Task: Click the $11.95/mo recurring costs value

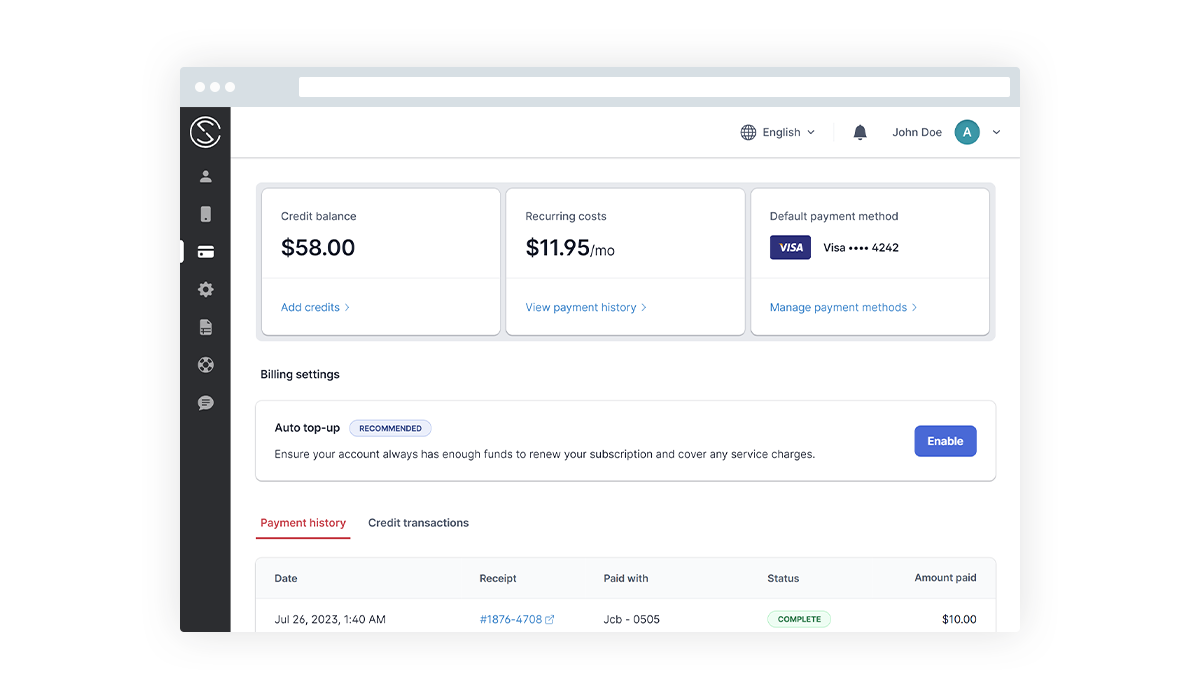Action: [570, 248]
